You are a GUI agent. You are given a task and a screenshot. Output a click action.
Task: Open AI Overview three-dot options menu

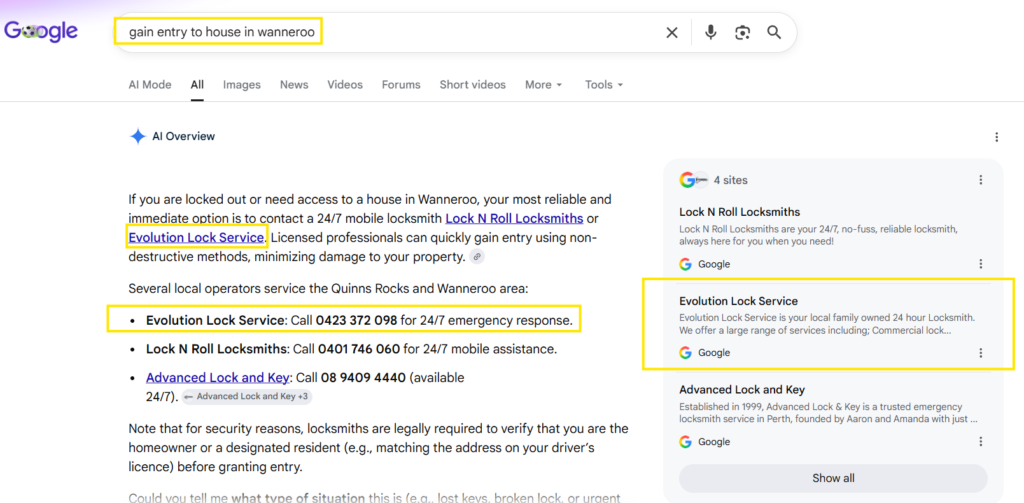(997, 137)
